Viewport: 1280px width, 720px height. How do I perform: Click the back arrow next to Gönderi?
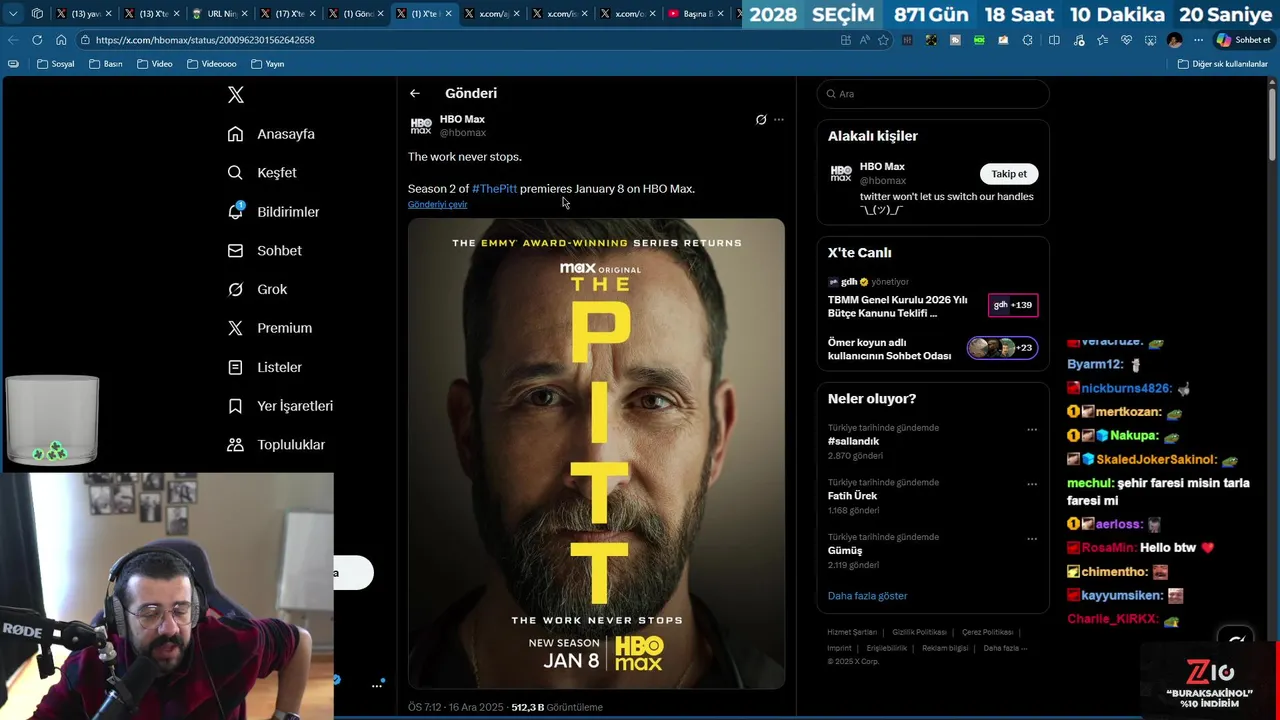[x=415, y=93]
